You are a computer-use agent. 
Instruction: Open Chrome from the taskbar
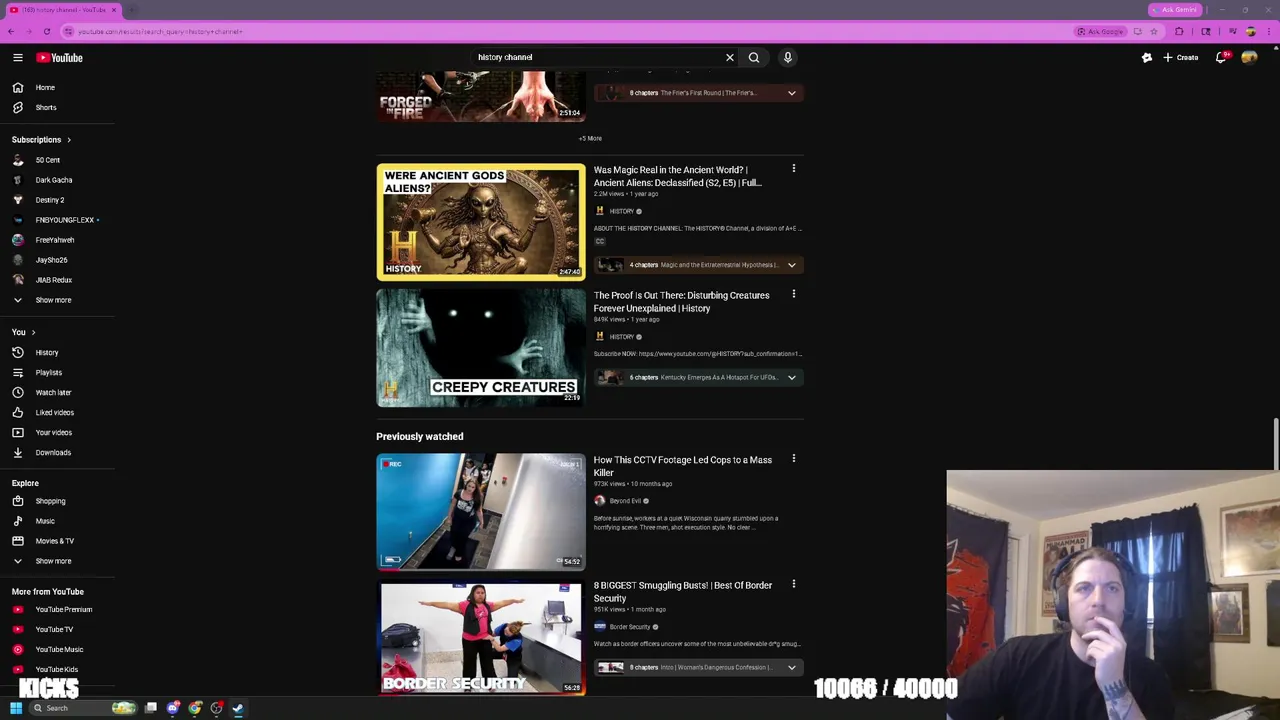point(195,708)
